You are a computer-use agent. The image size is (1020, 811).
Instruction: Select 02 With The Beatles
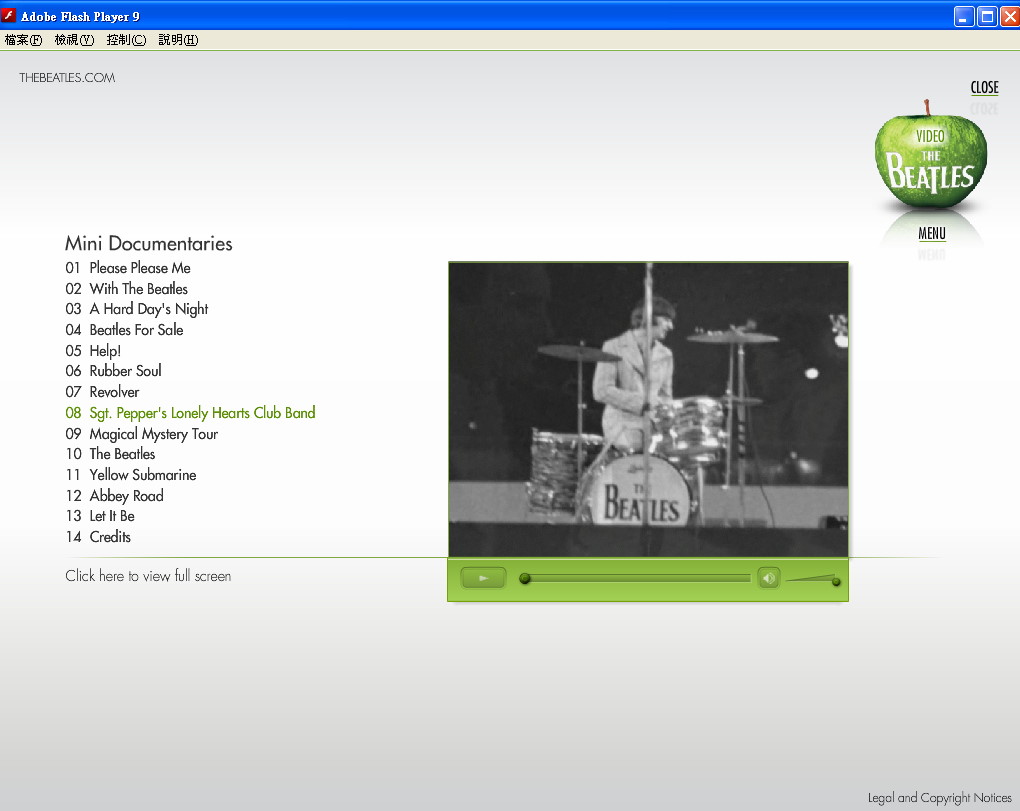pos(126,289)
